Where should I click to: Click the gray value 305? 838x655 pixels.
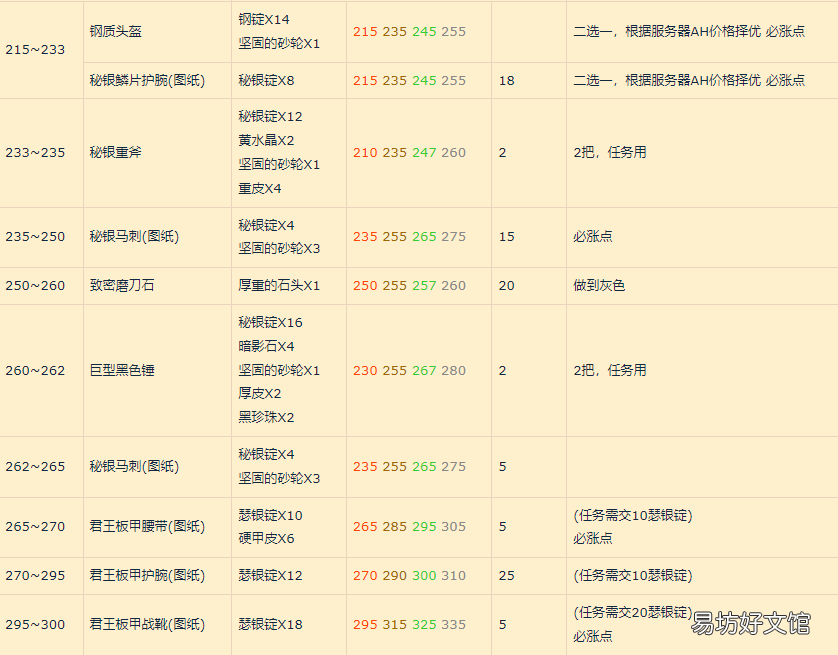click(x=454, y=527)
